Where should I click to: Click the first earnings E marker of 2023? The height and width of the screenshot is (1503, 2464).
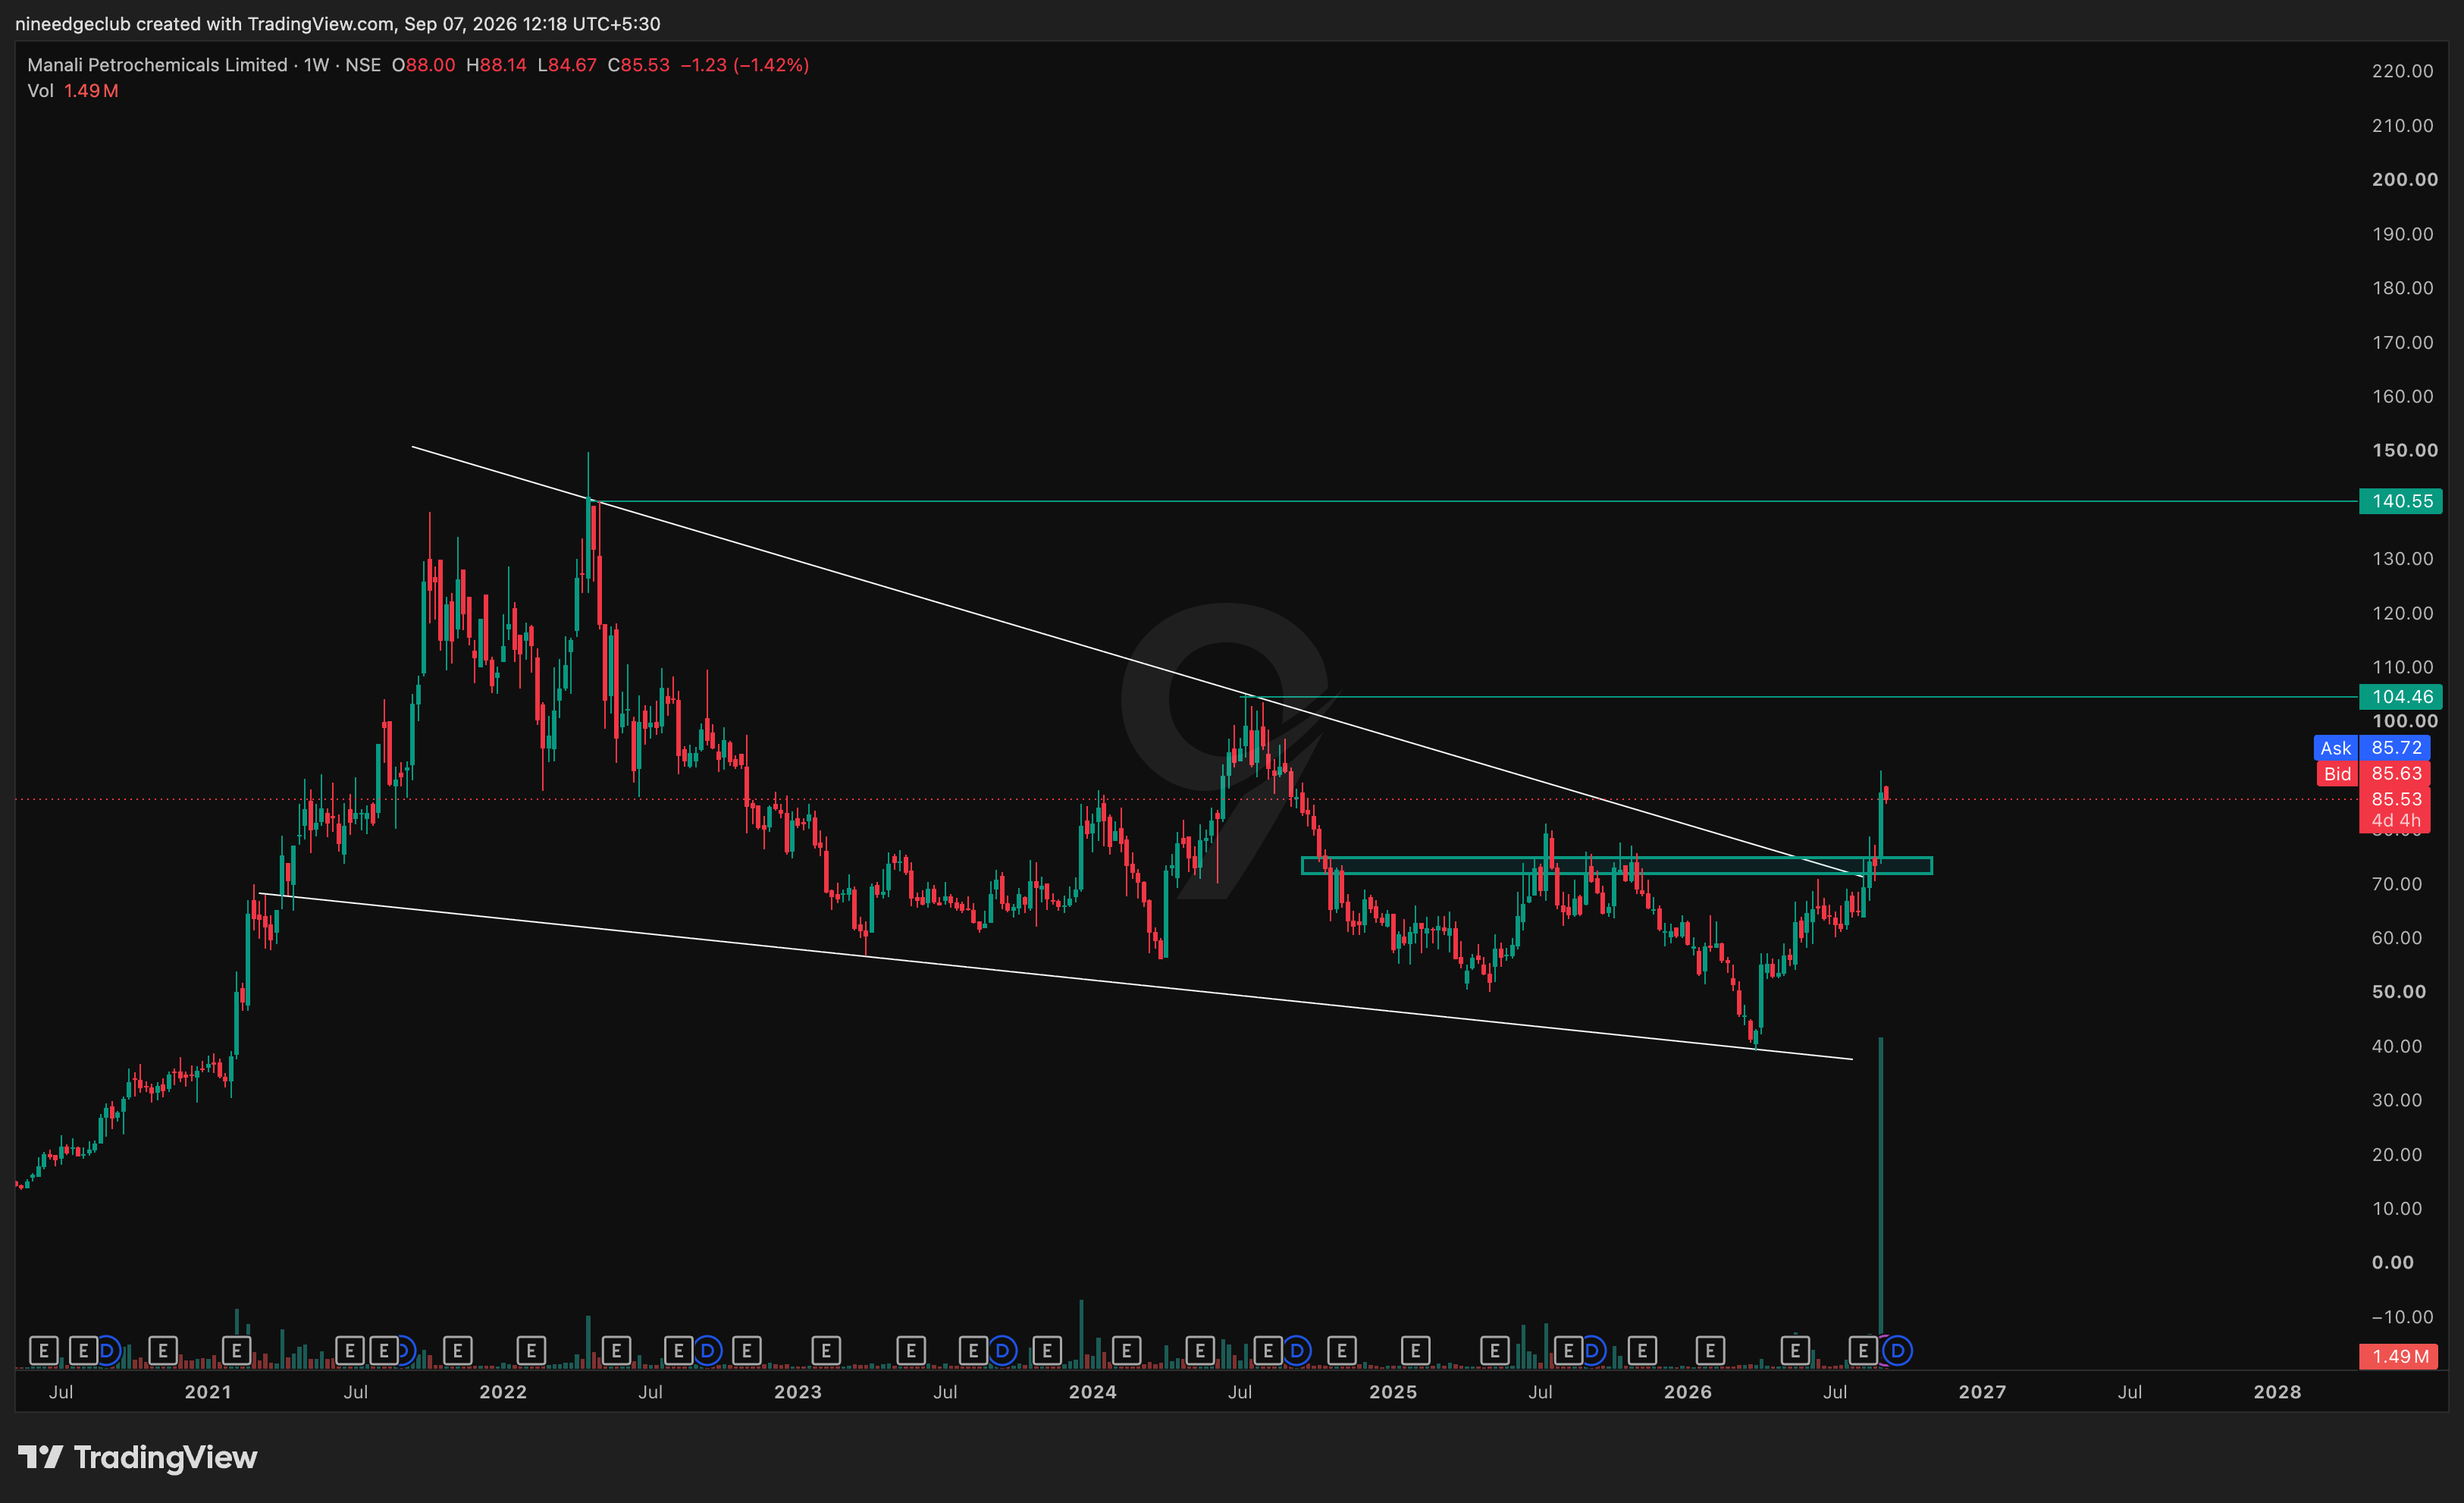pos(826,1351)
